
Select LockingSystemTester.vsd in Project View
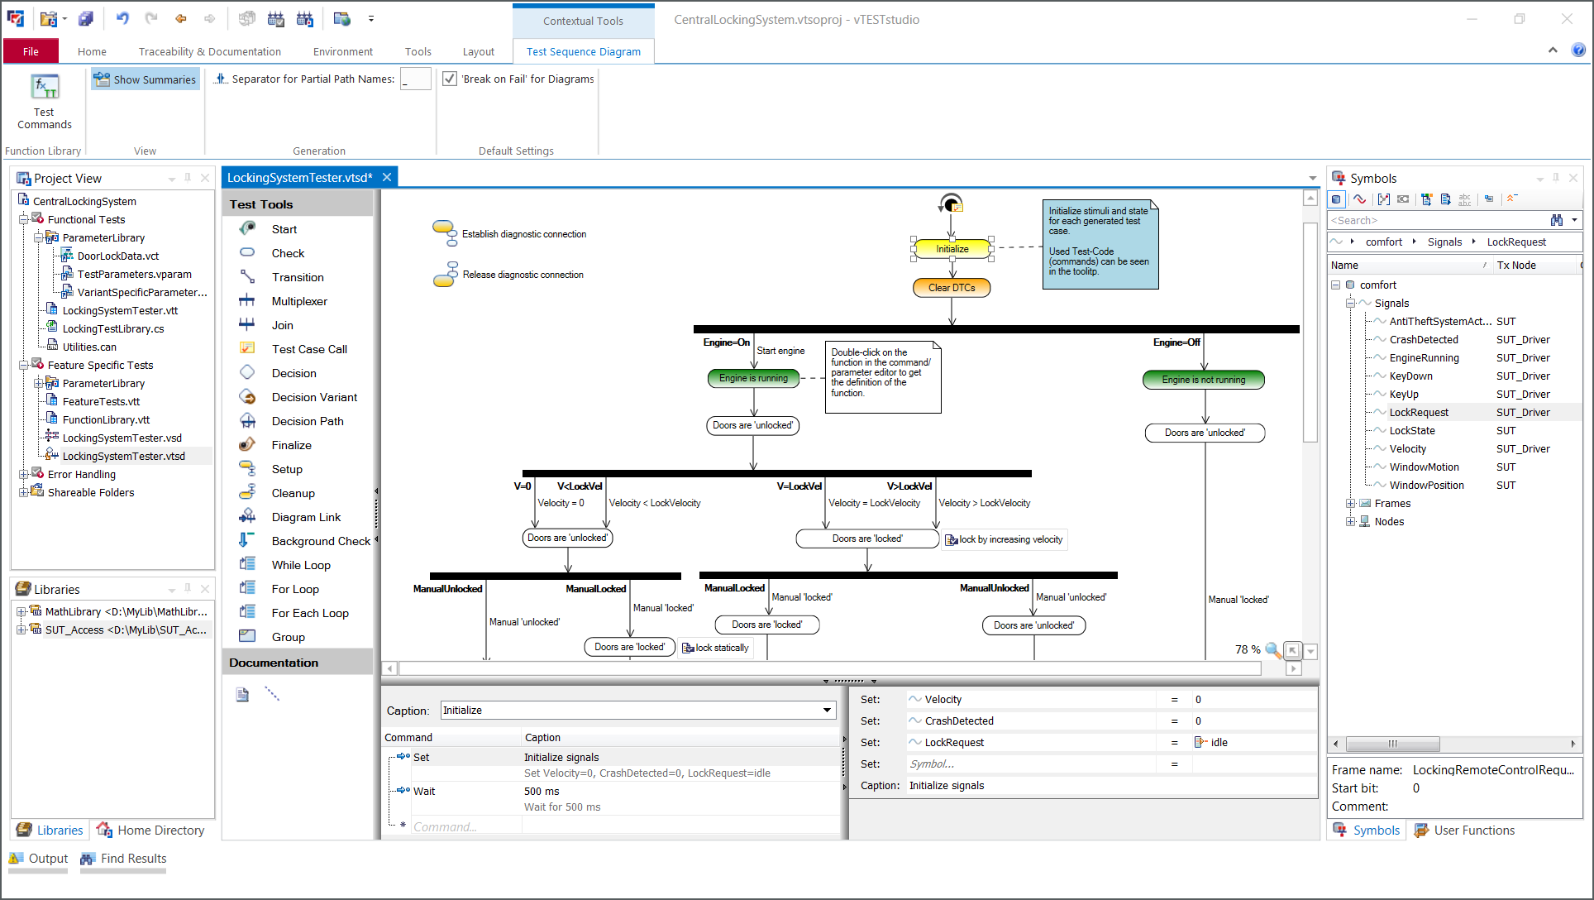pyautogui.click(x=122, y=438)
